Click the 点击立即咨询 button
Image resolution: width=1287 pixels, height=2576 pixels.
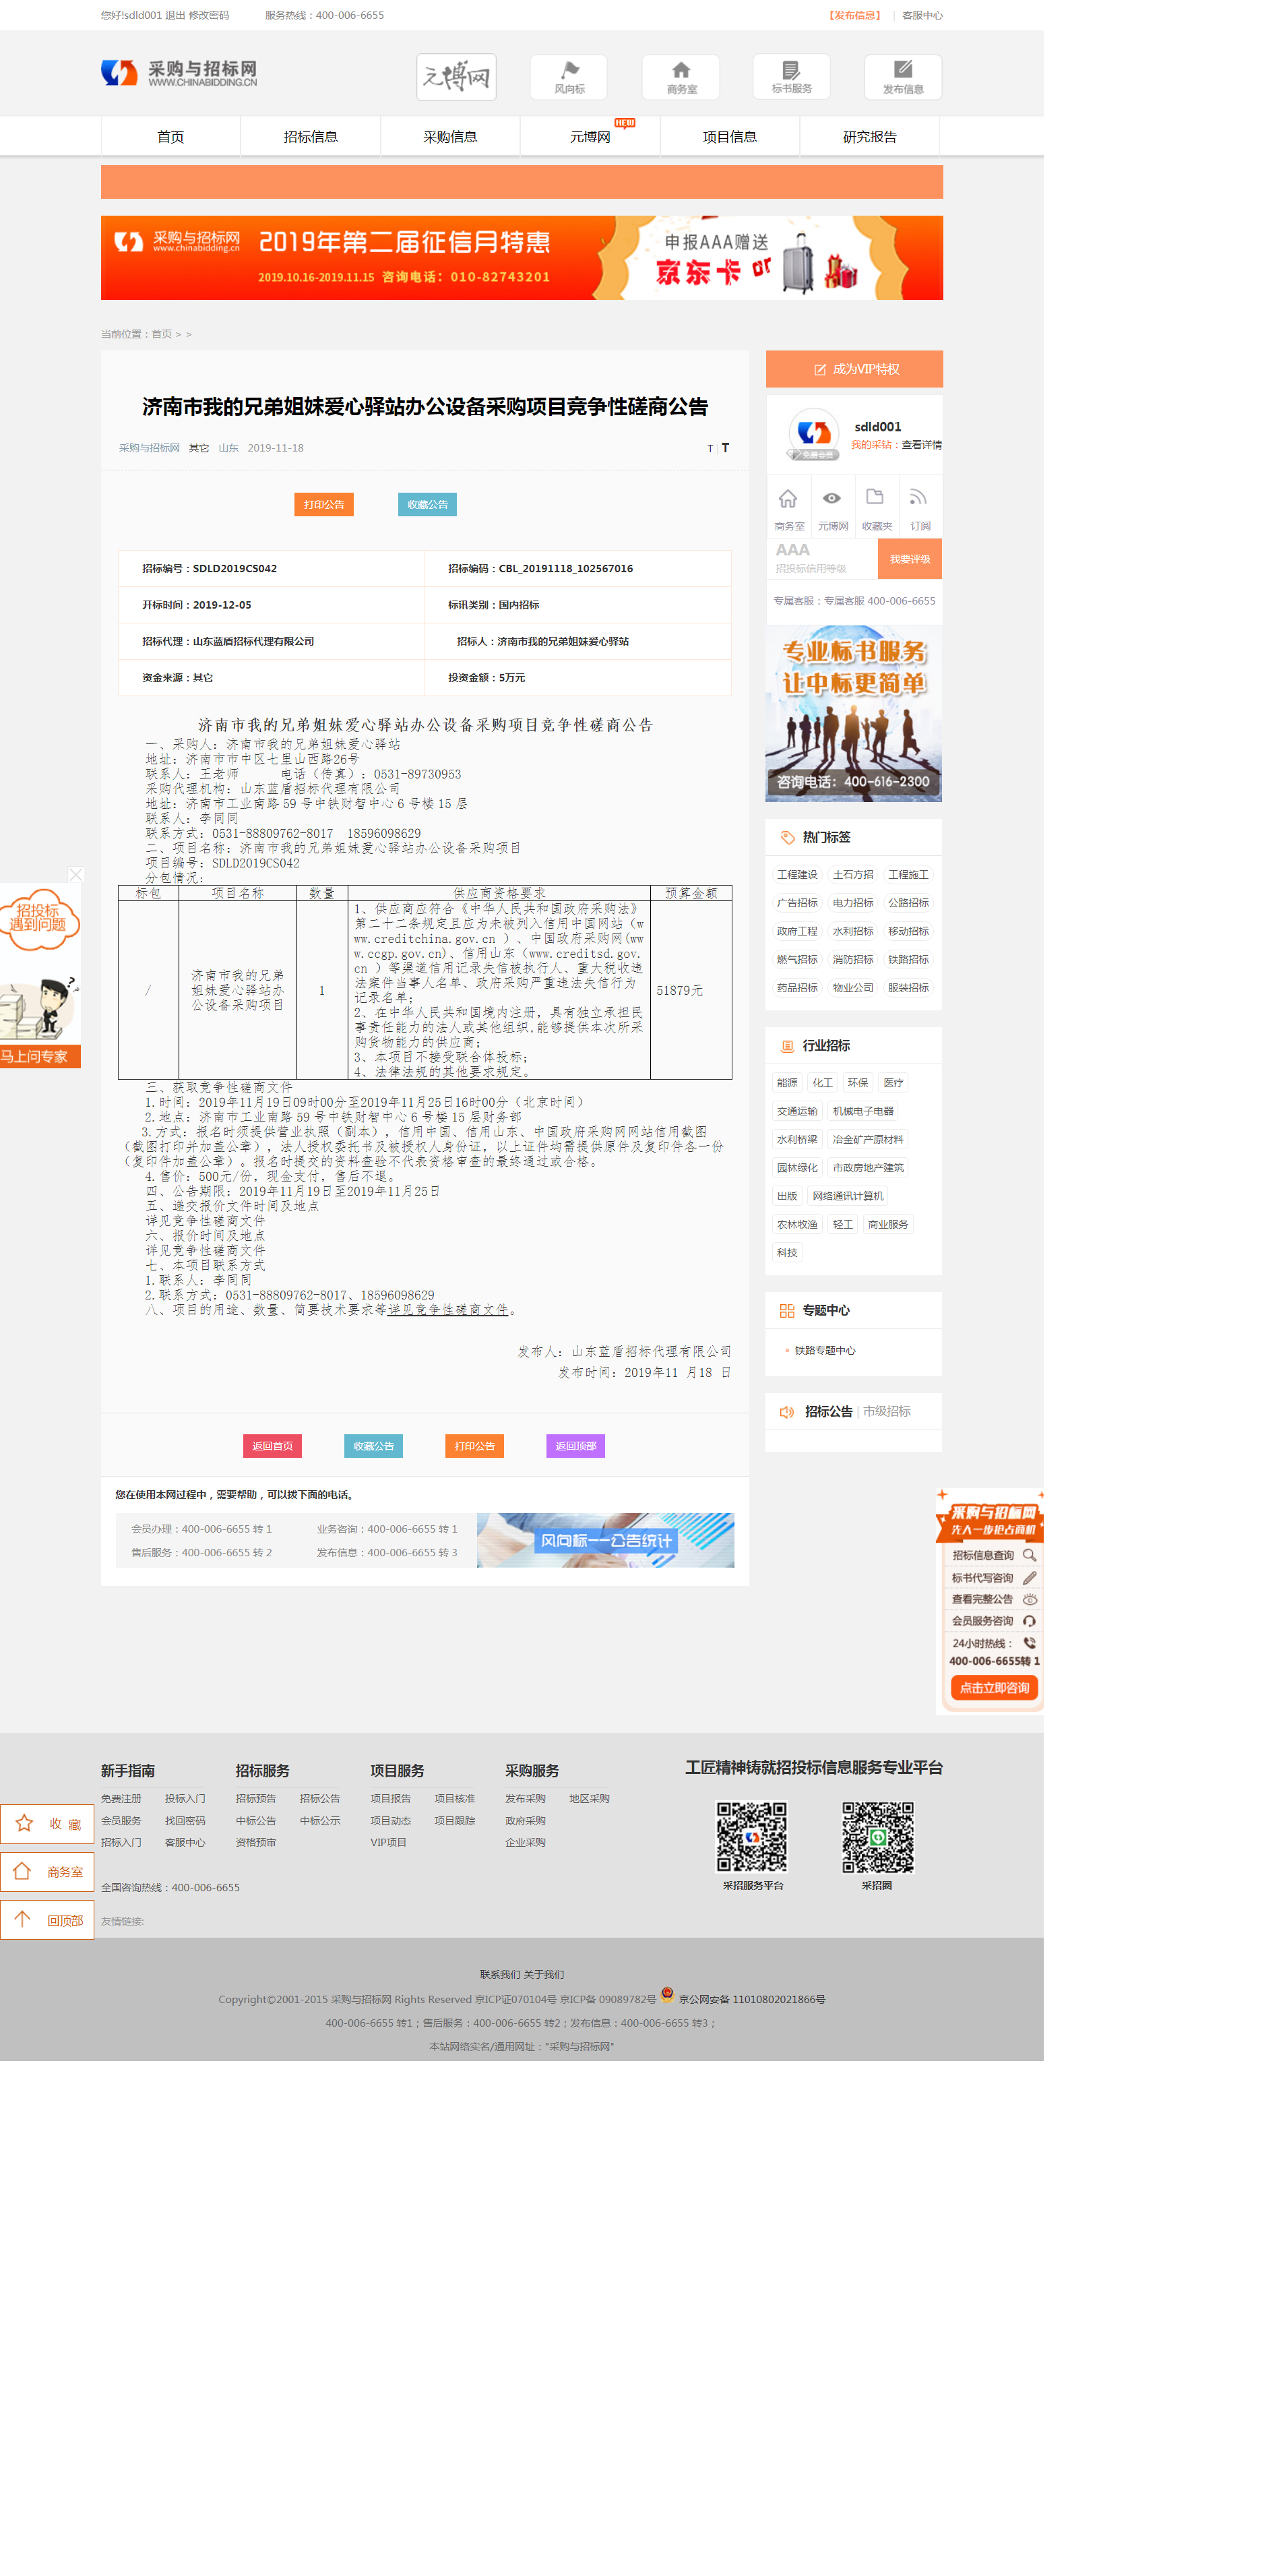click(x=994, y=1688)
